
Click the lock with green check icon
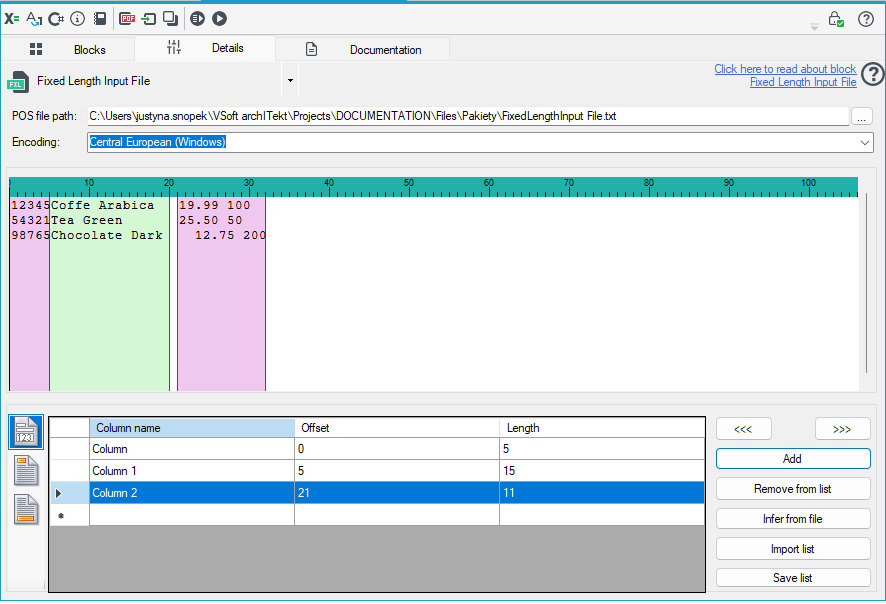pyautogui.click(x=836, y=19)
